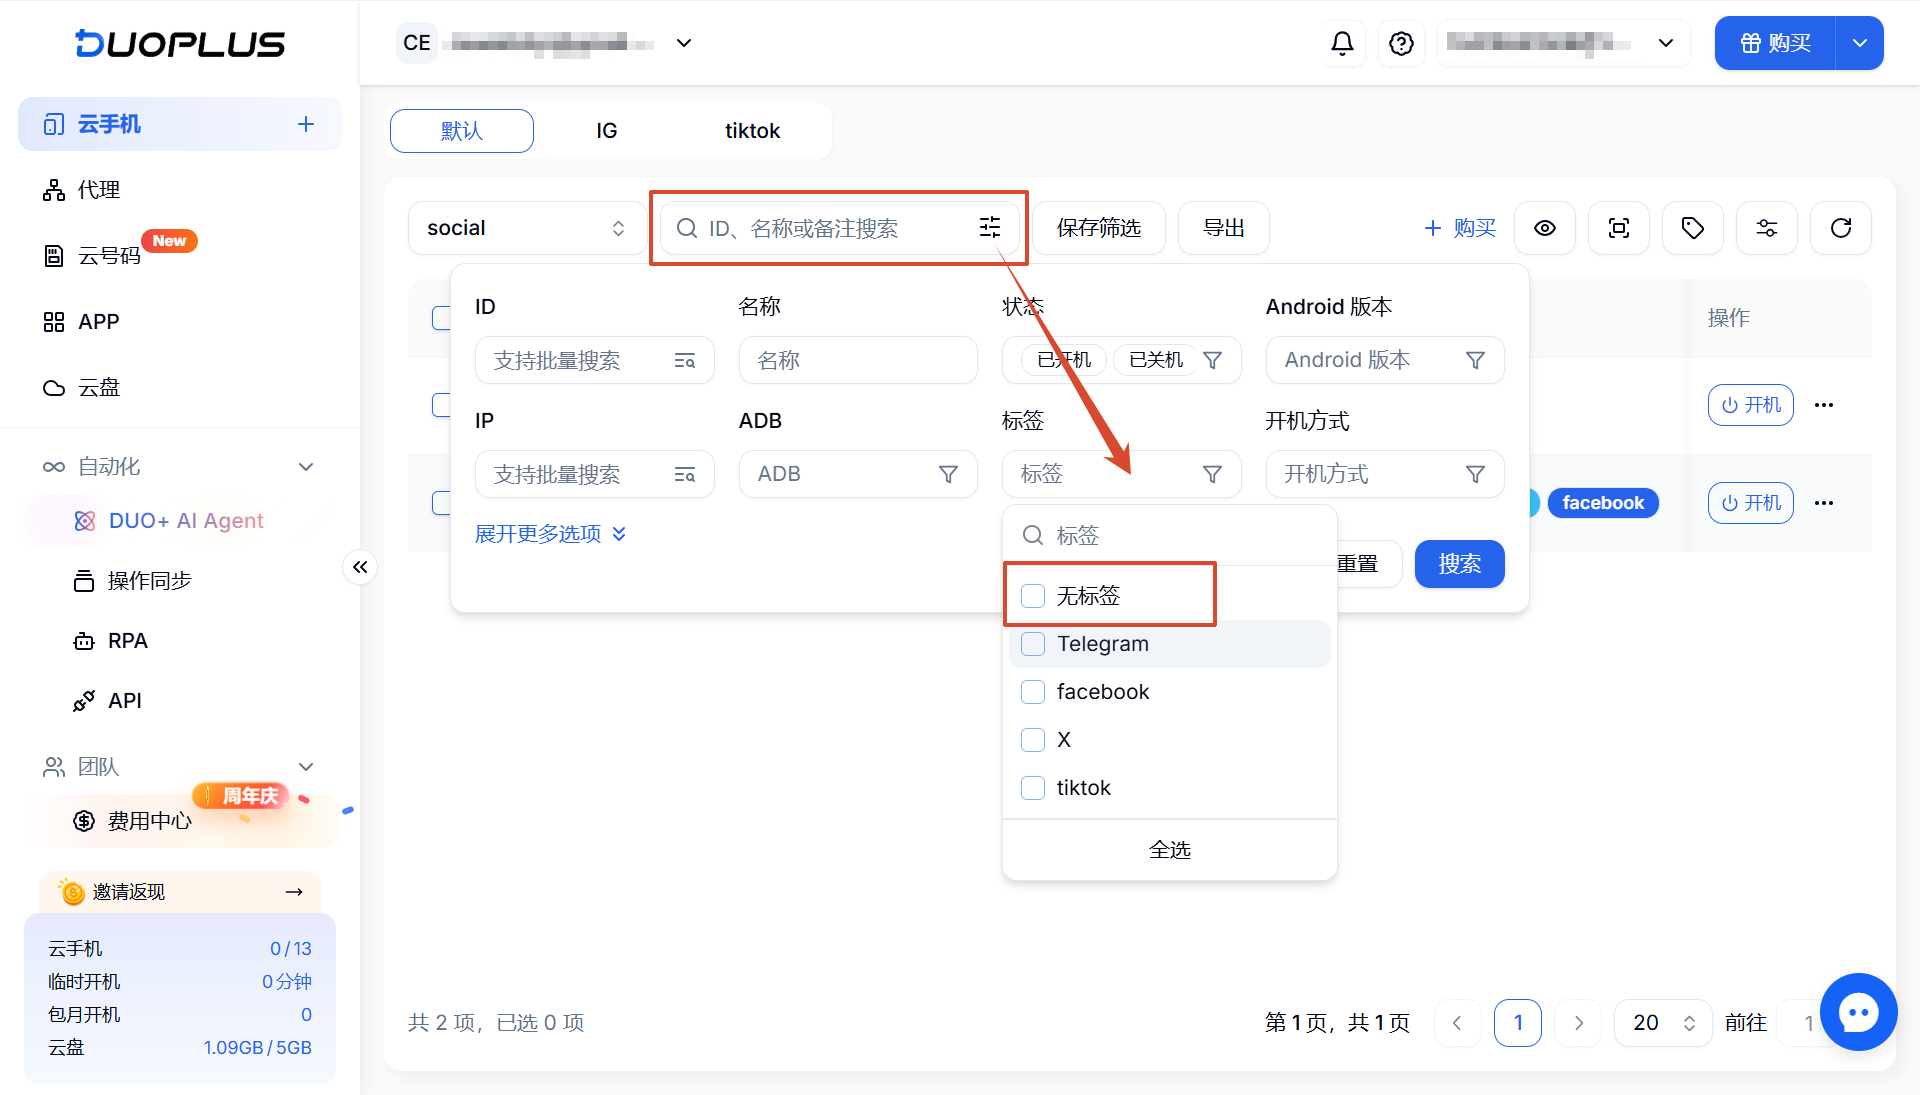Viewport: 1920px width, 1095px height.
Task: Open the 邀请返现 banner
Action: [x=180, y=892]
